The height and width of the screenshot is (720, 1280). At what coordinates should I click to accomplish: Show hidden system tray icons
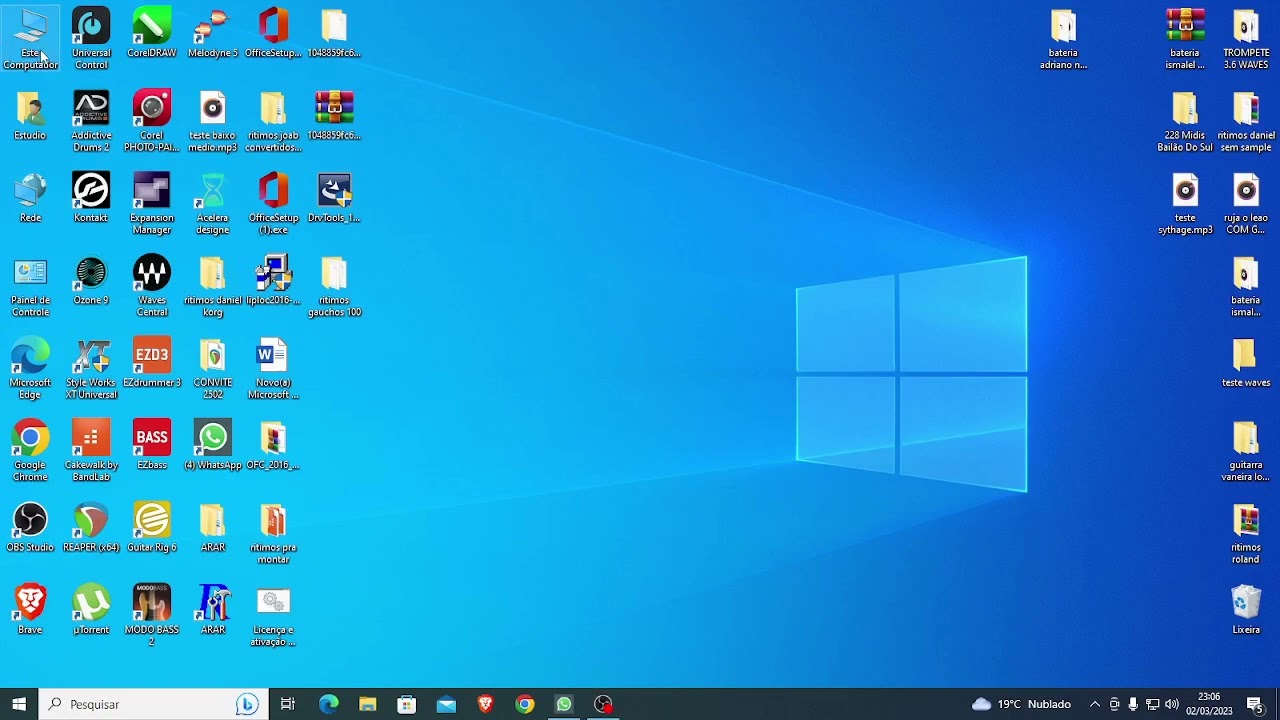(1095, 704)
